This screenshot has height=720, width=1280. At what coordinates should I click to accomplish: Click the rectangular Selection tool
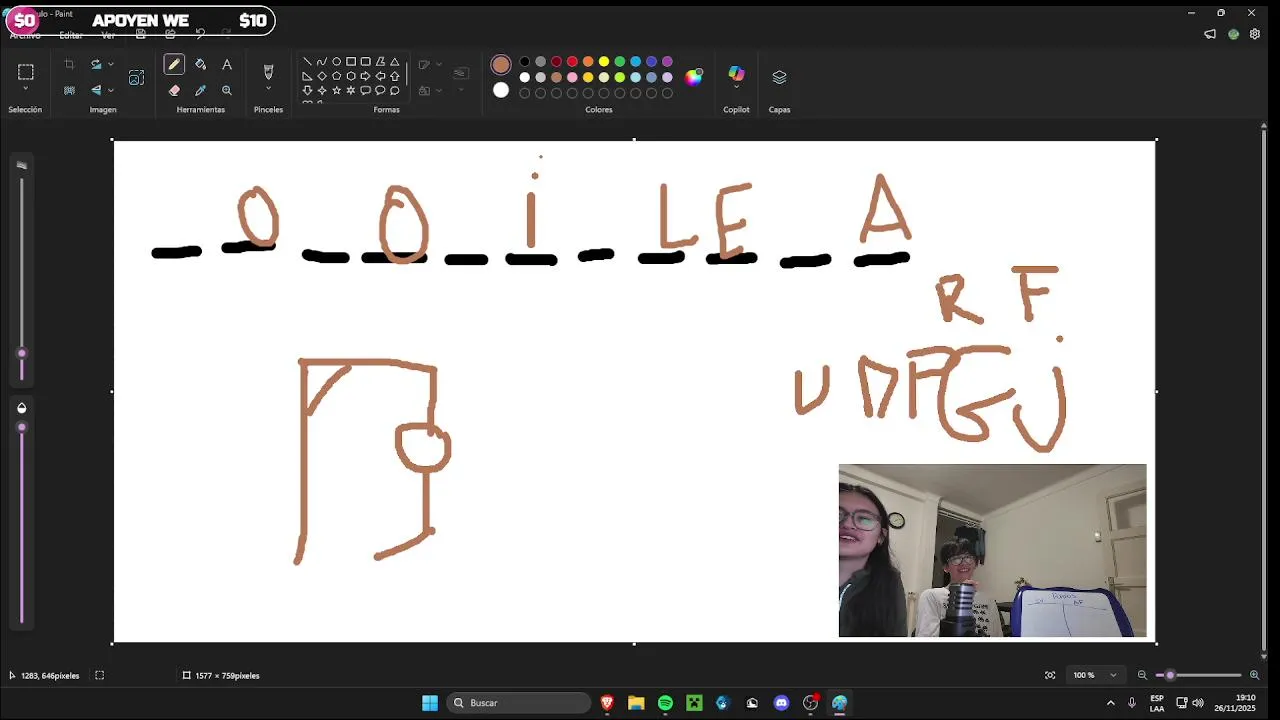coord(26,72)
